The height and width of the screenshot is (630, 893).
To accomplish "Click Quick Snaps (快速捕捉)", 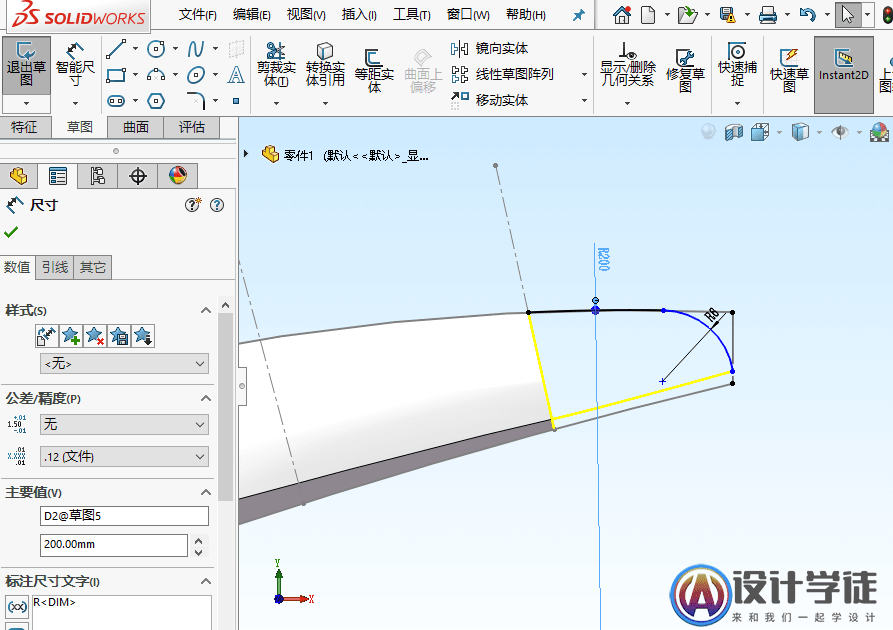I will [737, 64].
